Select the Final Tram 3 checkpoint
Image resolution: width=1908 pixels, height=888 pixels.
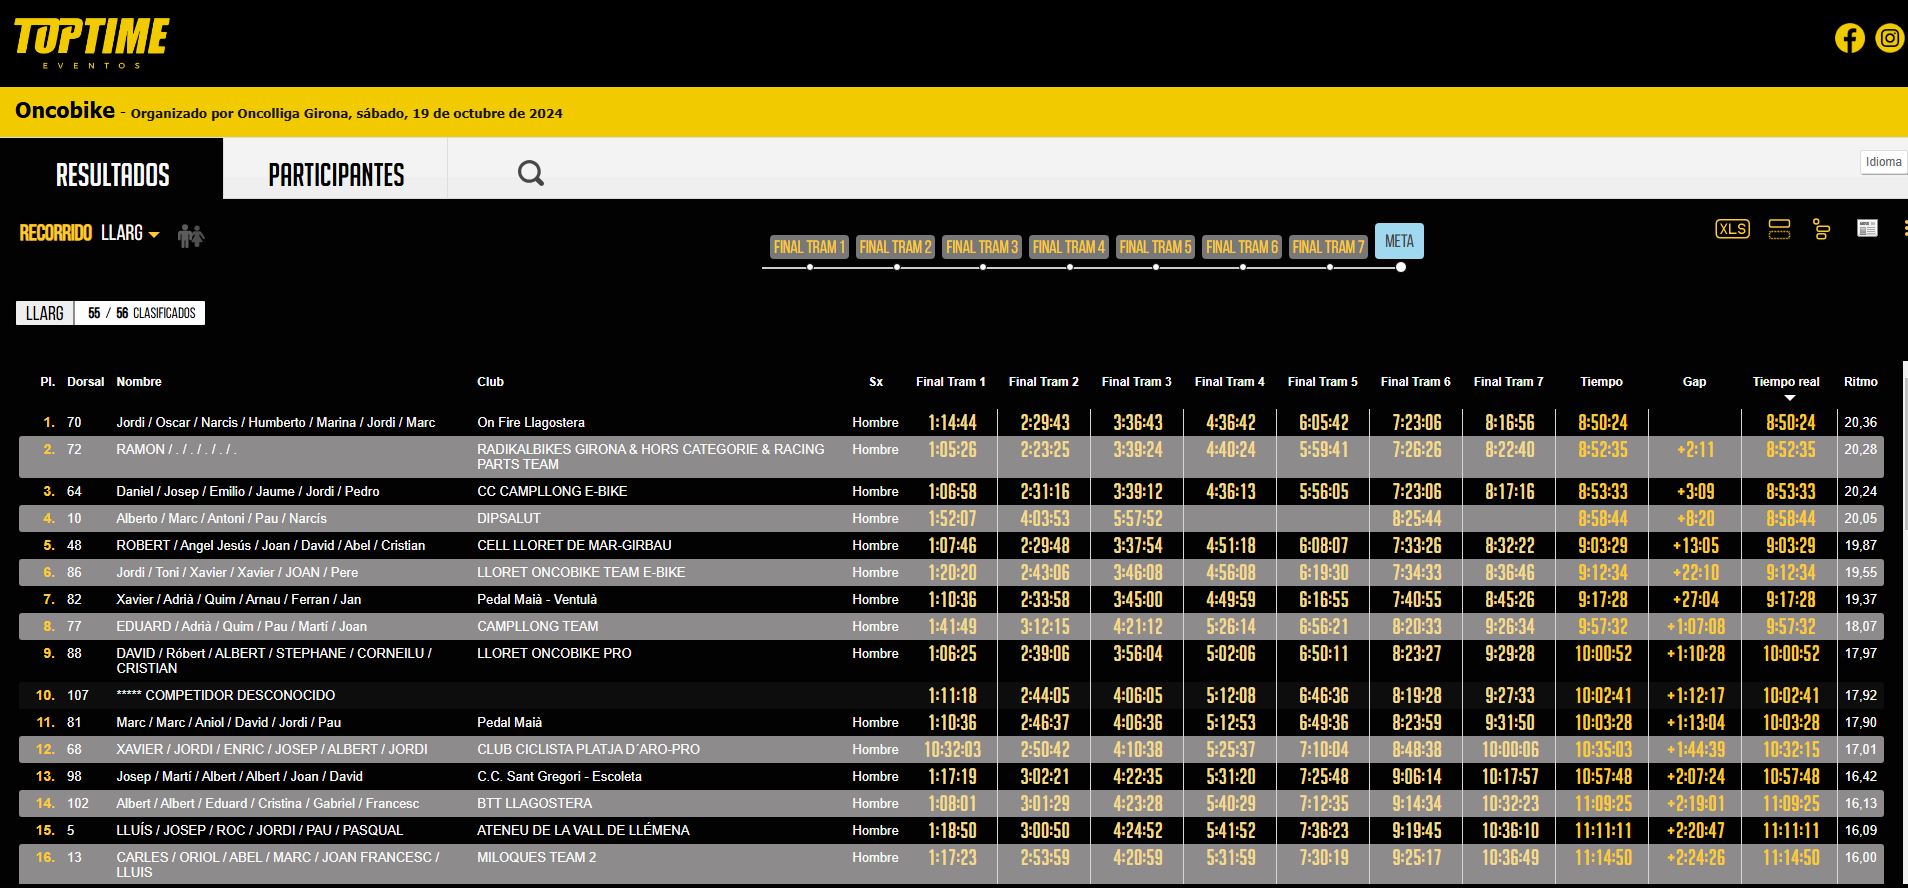click(982, 247)
